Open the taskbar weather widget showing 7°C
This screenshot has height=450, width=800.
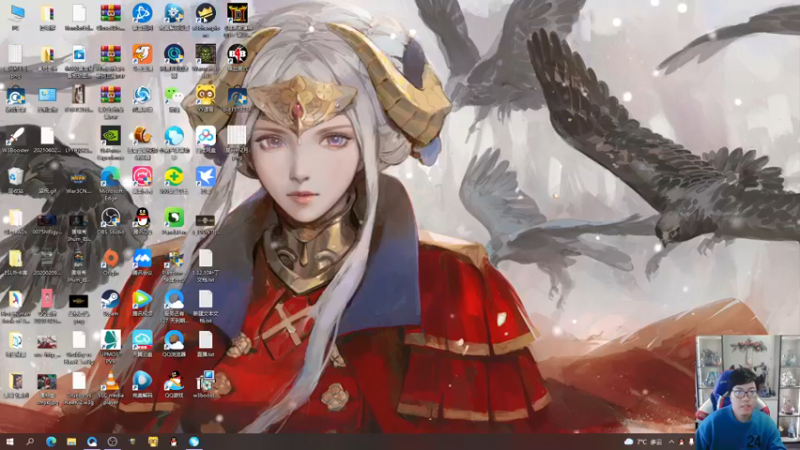(643, 442)
